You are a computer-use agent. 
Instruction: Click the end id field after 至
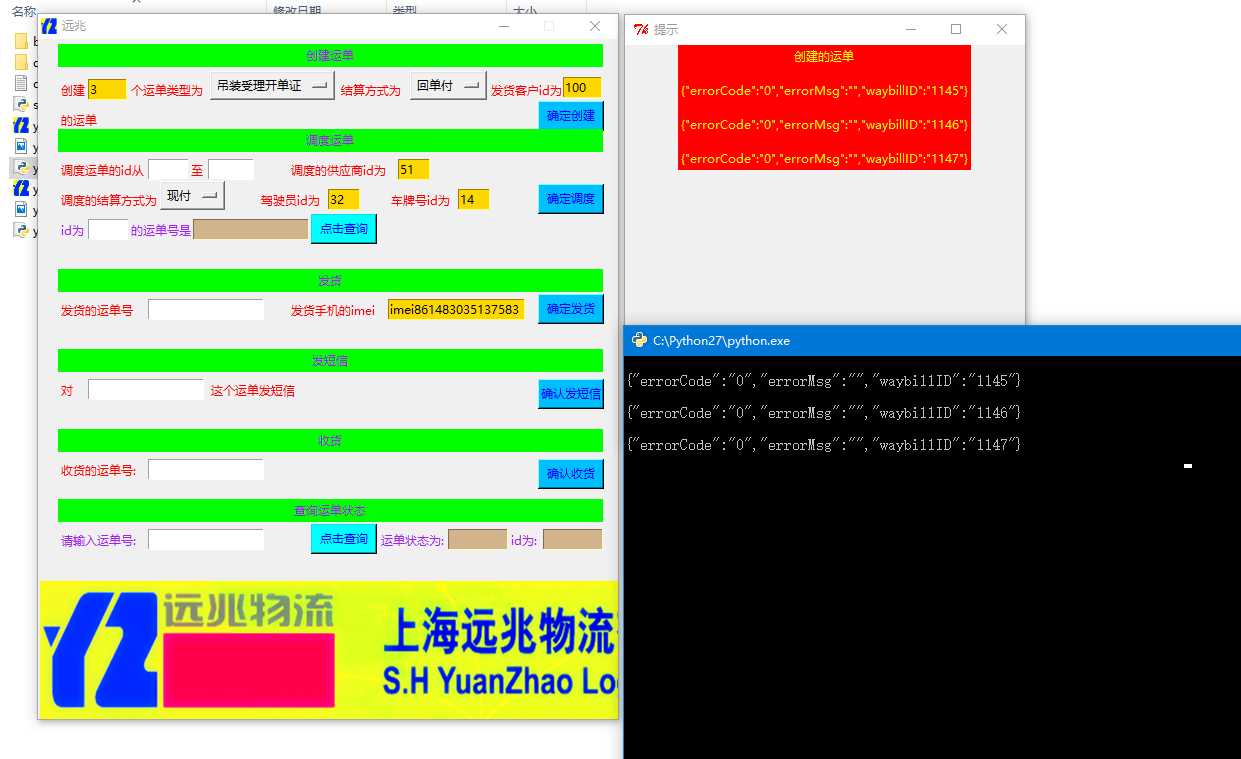(231, 169)
